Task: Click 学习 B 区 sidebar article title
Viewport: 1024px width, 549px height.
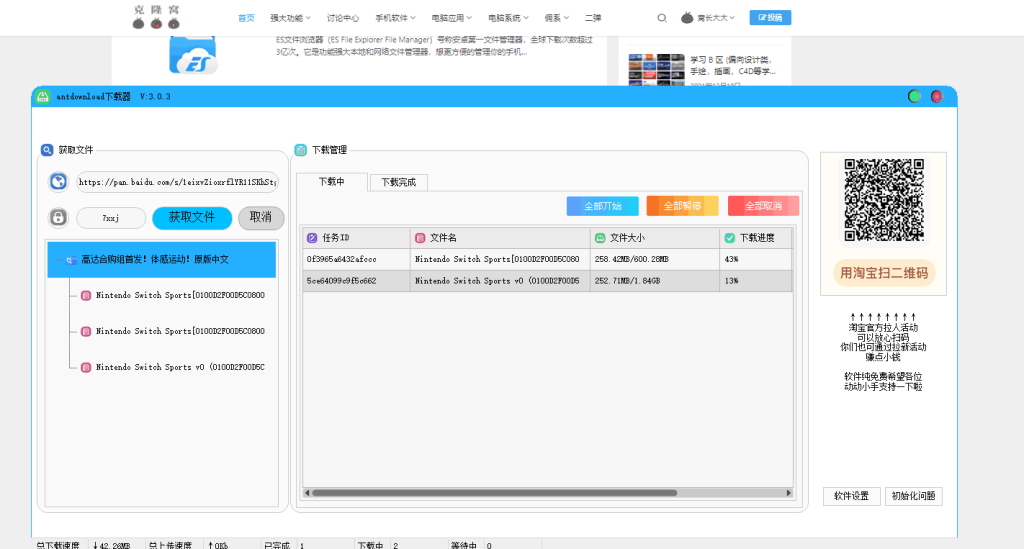Action: 733,65
